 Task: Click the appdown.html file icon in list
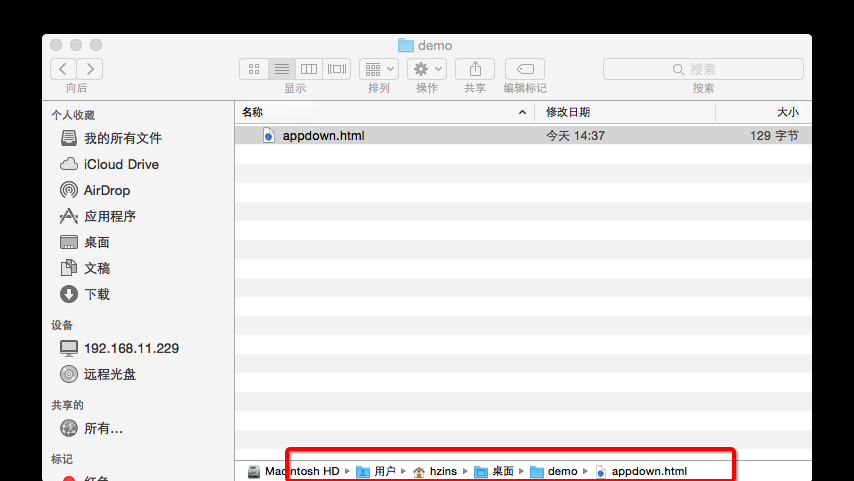tap(269, 136)
